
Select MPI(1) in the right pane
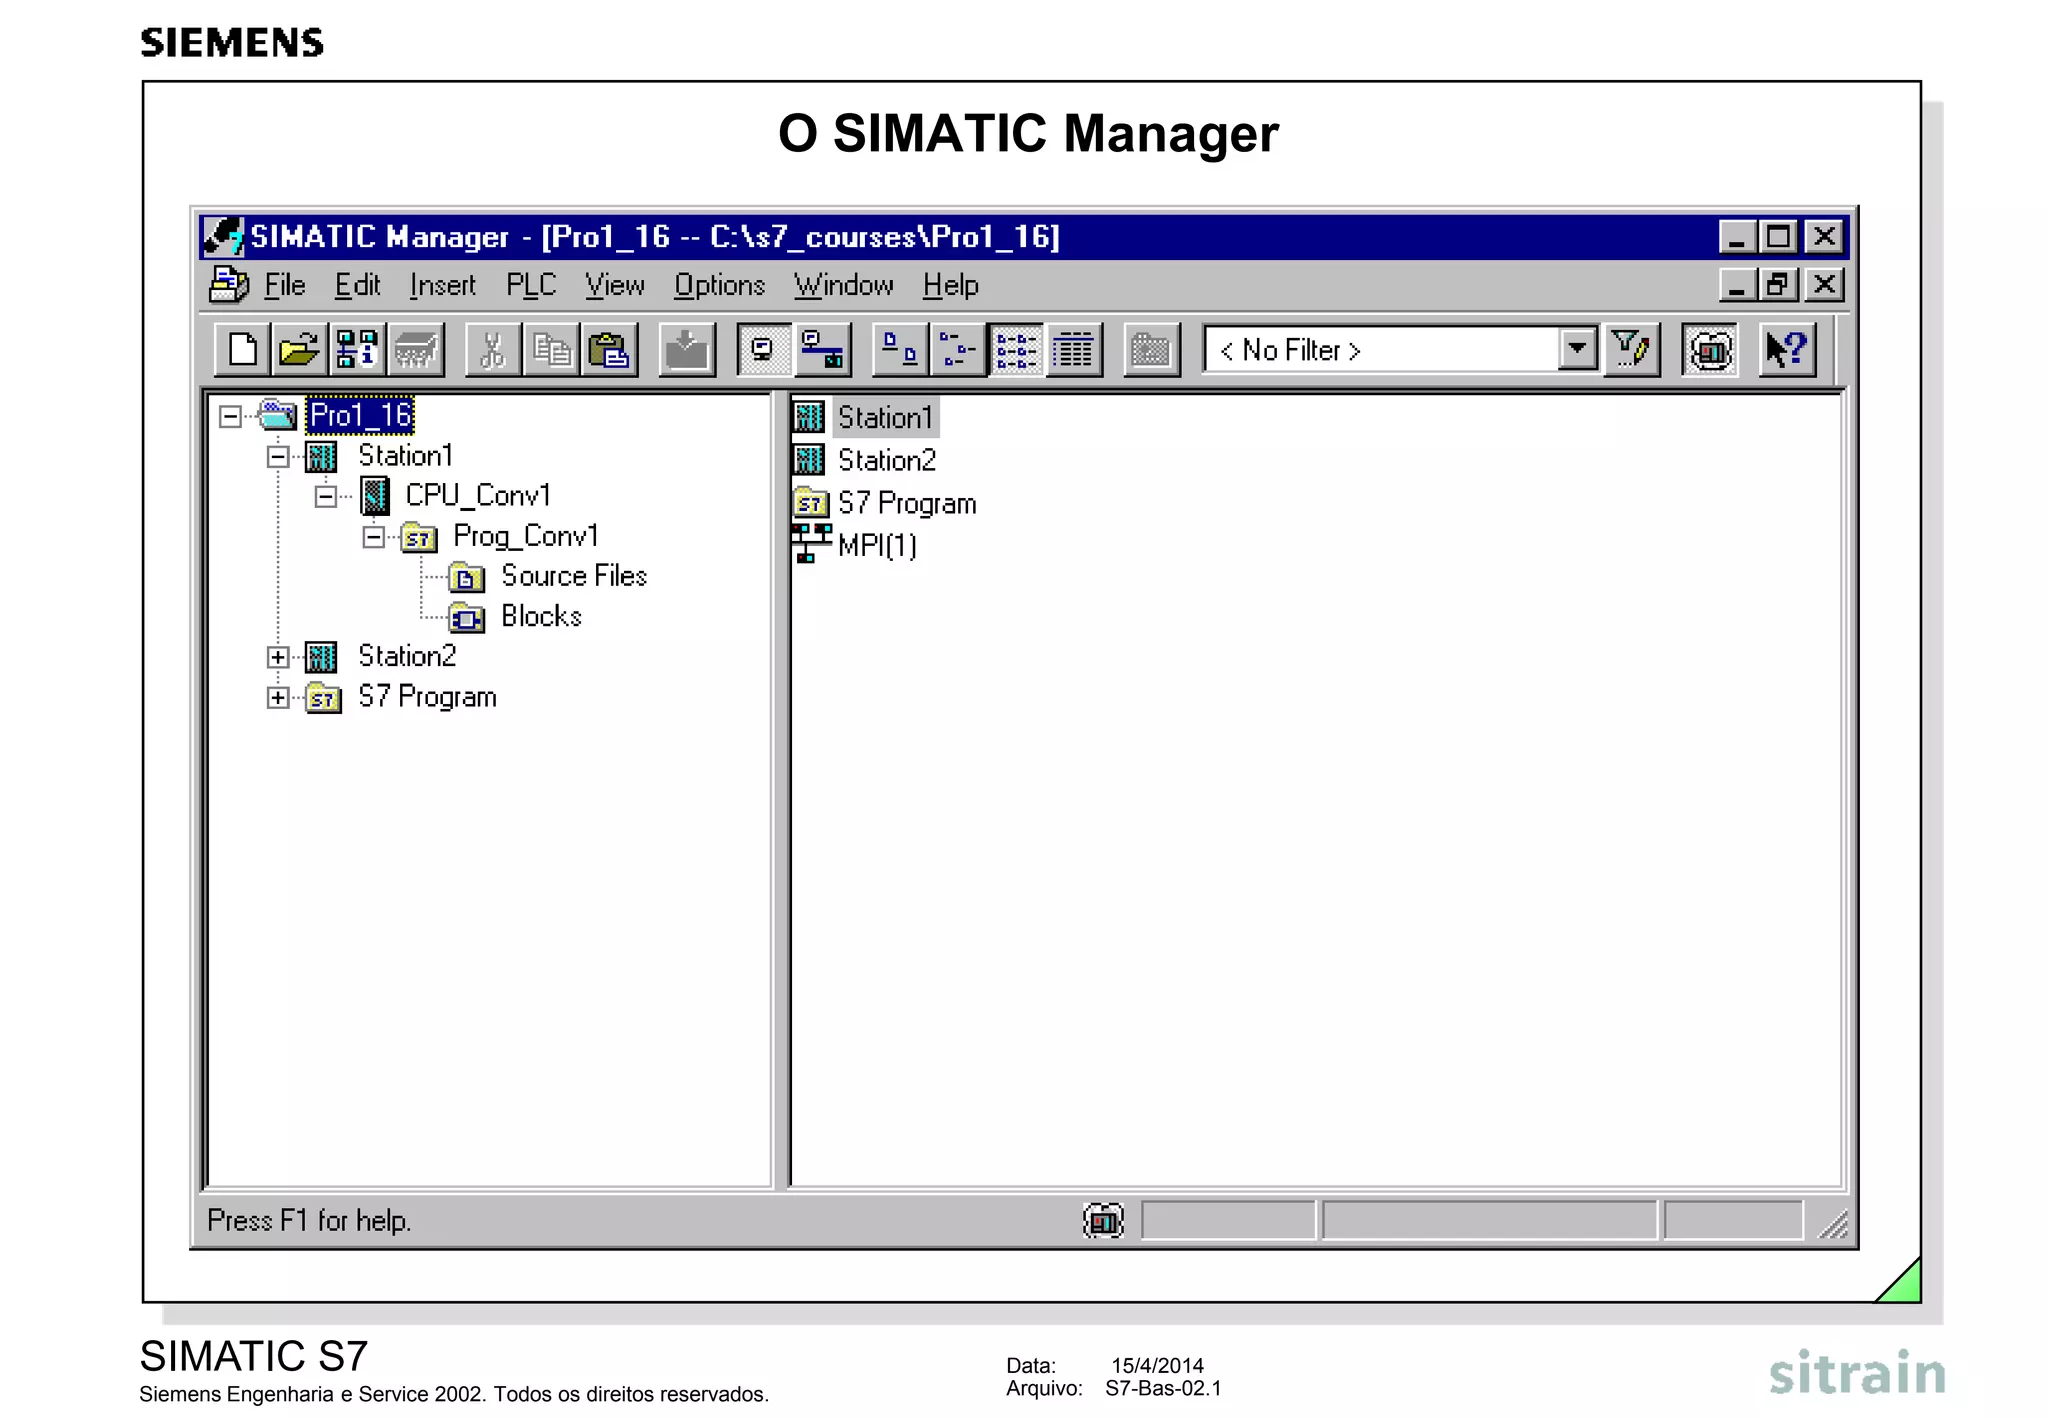coord(876,546)
